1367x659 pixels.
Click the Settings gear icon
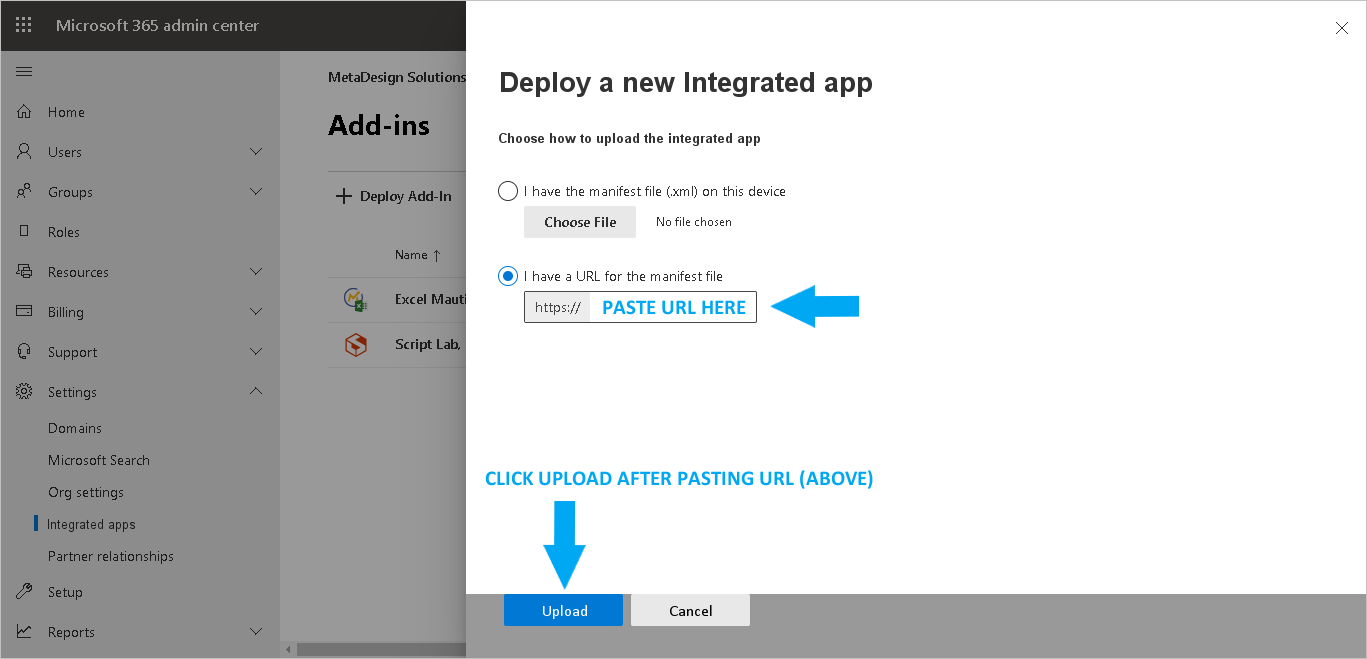[24, 392]
